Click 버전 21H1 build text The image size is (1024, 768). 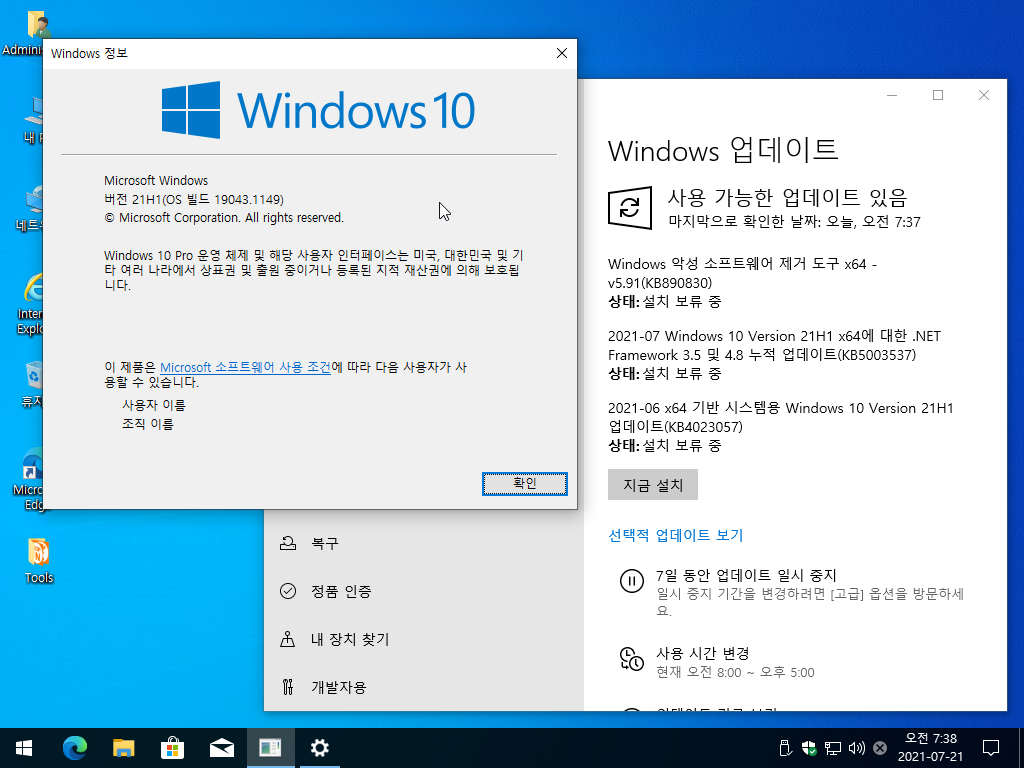click(194, 199)
